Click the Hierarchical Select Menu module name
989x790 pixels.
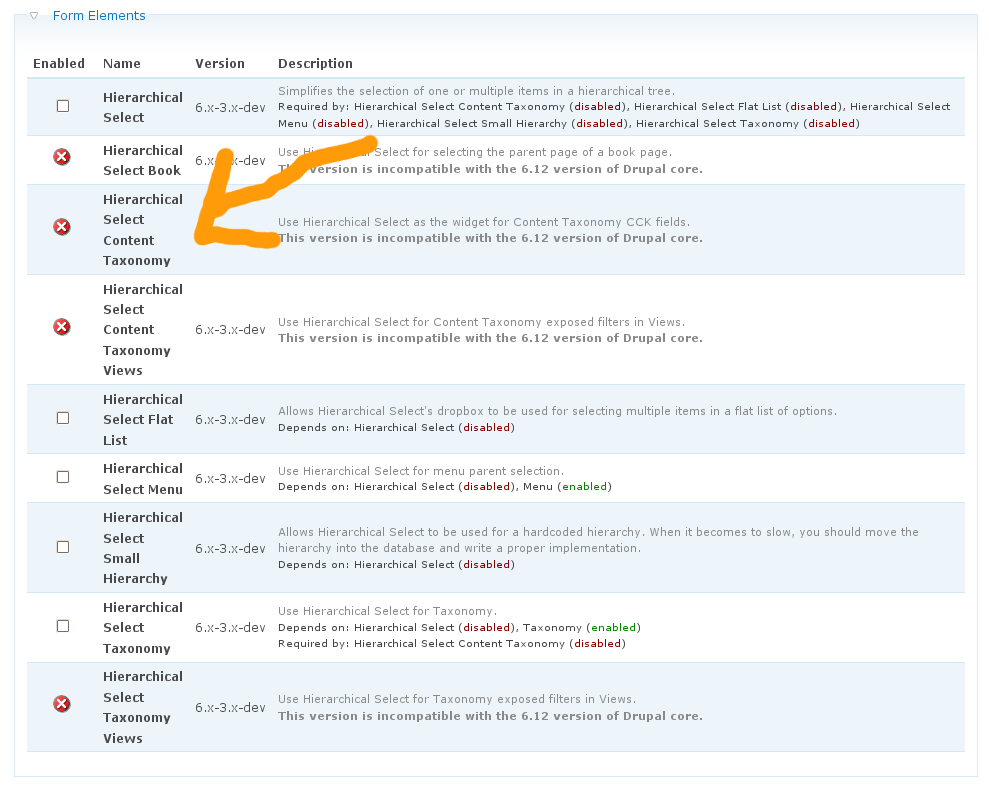point(142,478)
